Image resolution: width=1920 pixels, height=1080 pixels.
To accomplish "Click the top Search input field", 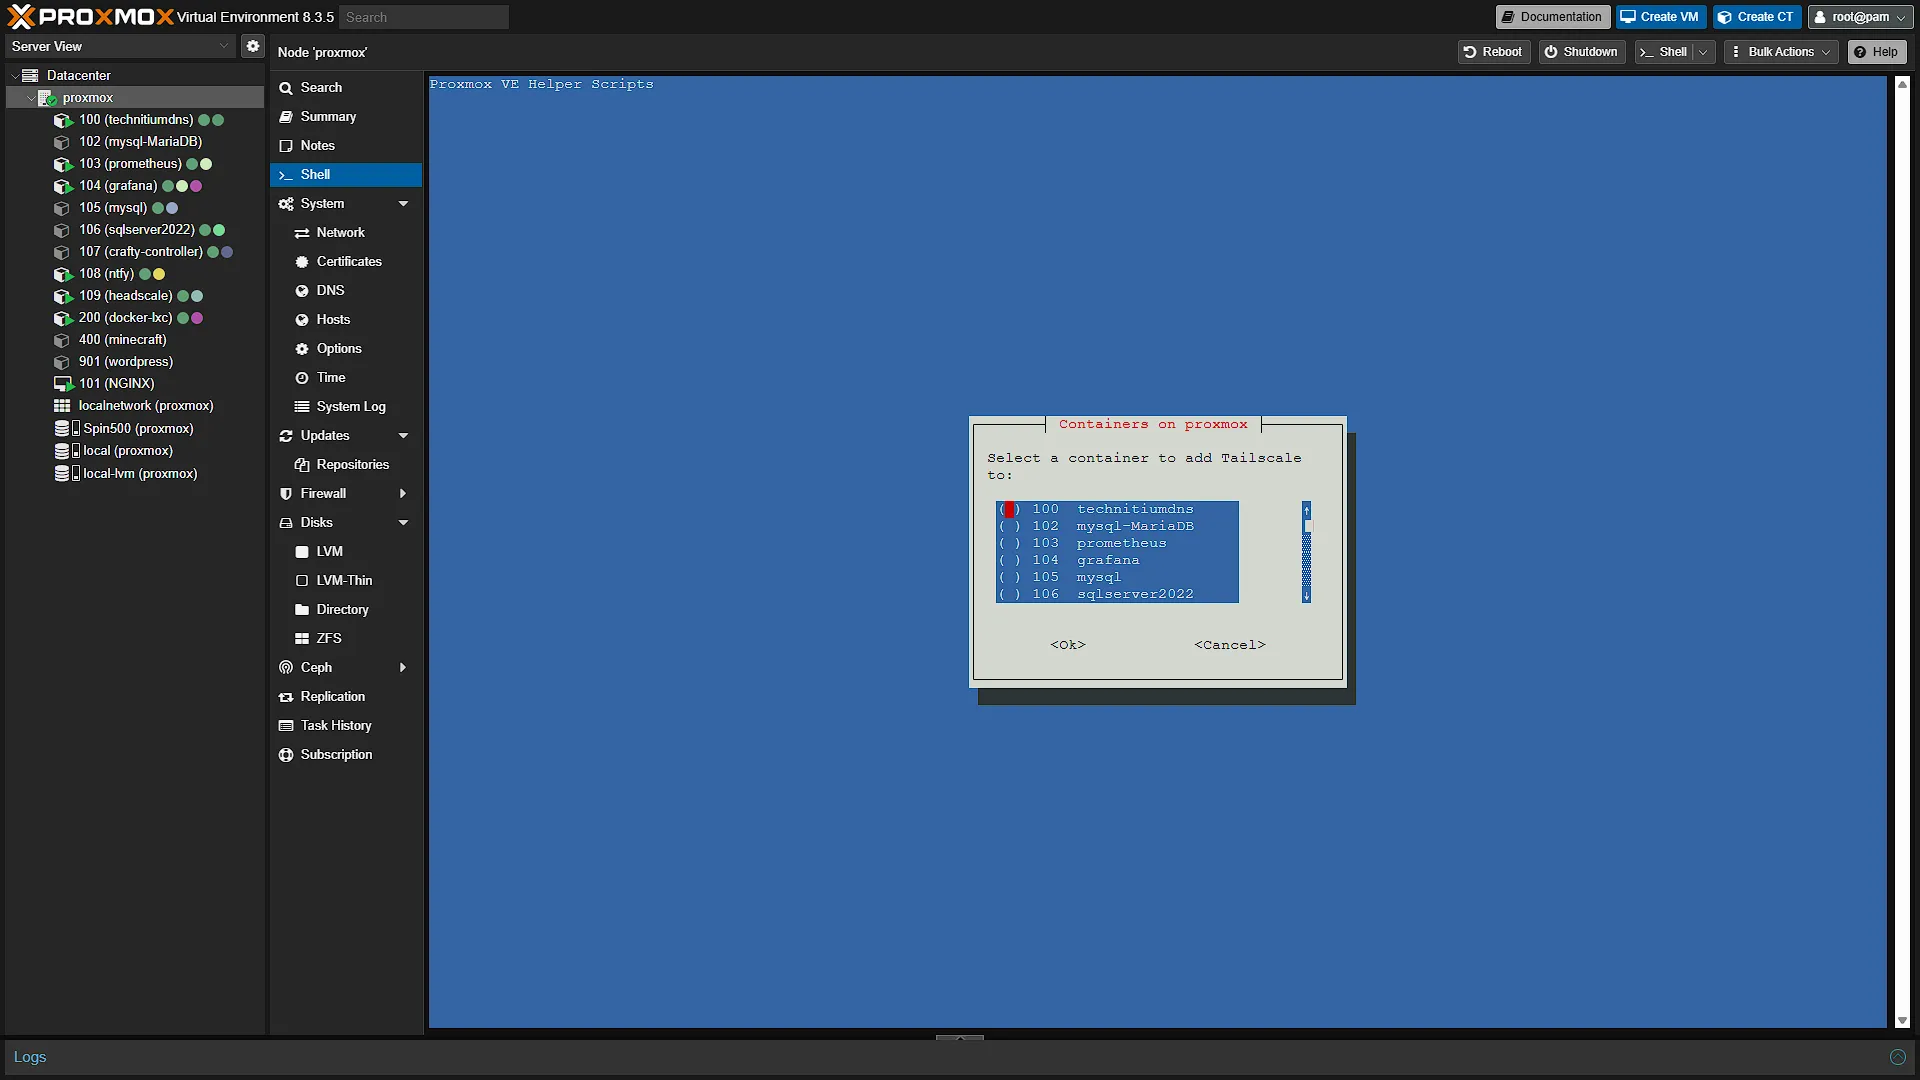I will [424, 17].
